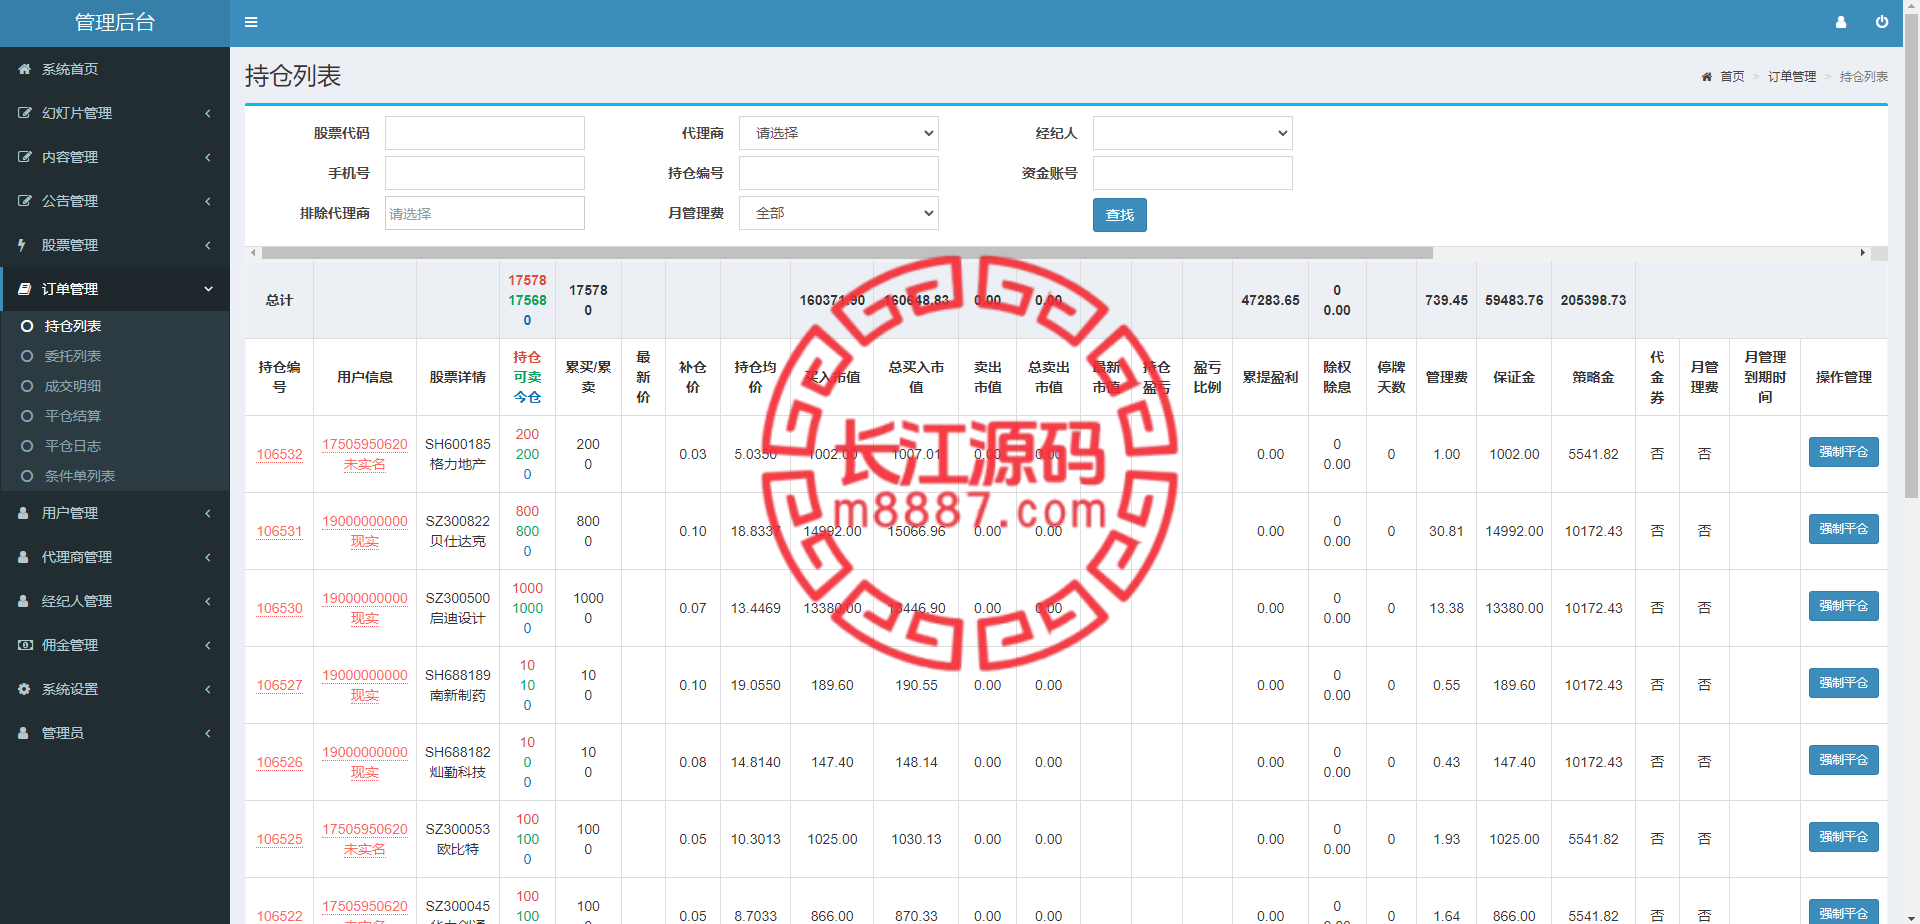The width and height of the screenshot is (1920, 924).
Task: Click the circle icon beside 委托列表
Action: pyautogui.click(x=27, y=356)
